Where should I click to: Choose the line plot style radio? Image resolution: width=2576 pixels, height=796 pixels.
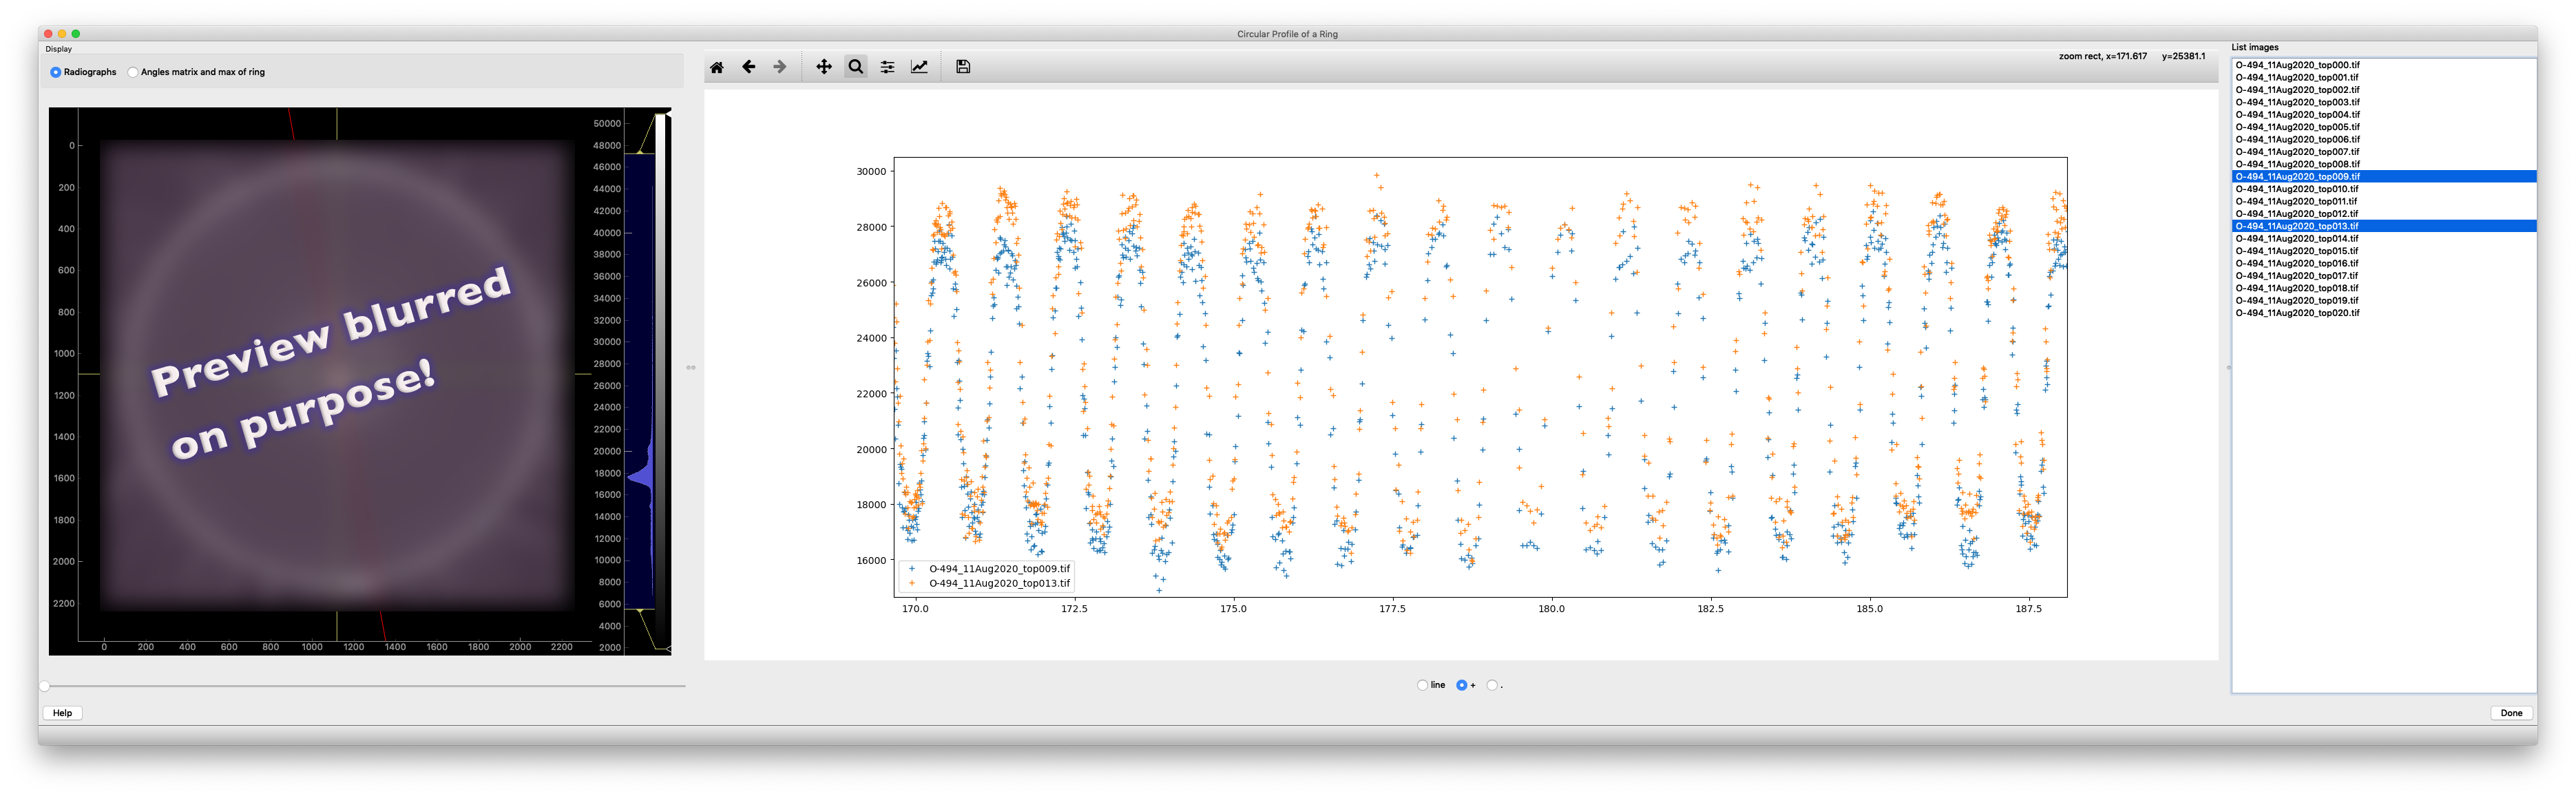pos(1422,685)
